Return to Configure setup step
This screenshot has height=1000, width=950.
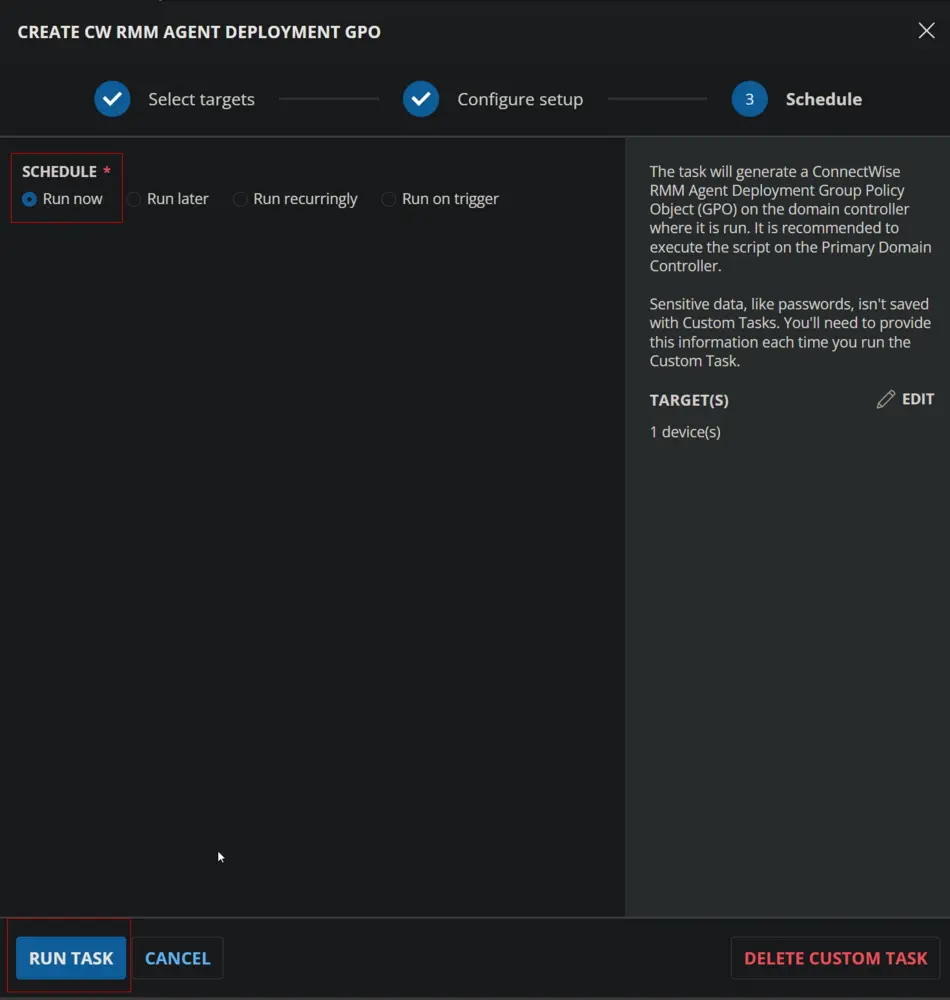click(x=520, y=99)
